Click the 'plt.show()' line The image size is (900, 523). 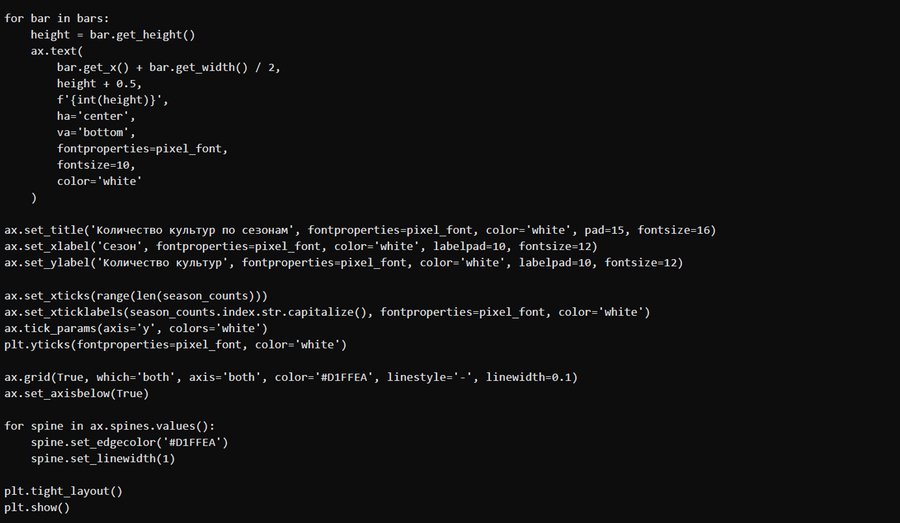tap(37, 508)
